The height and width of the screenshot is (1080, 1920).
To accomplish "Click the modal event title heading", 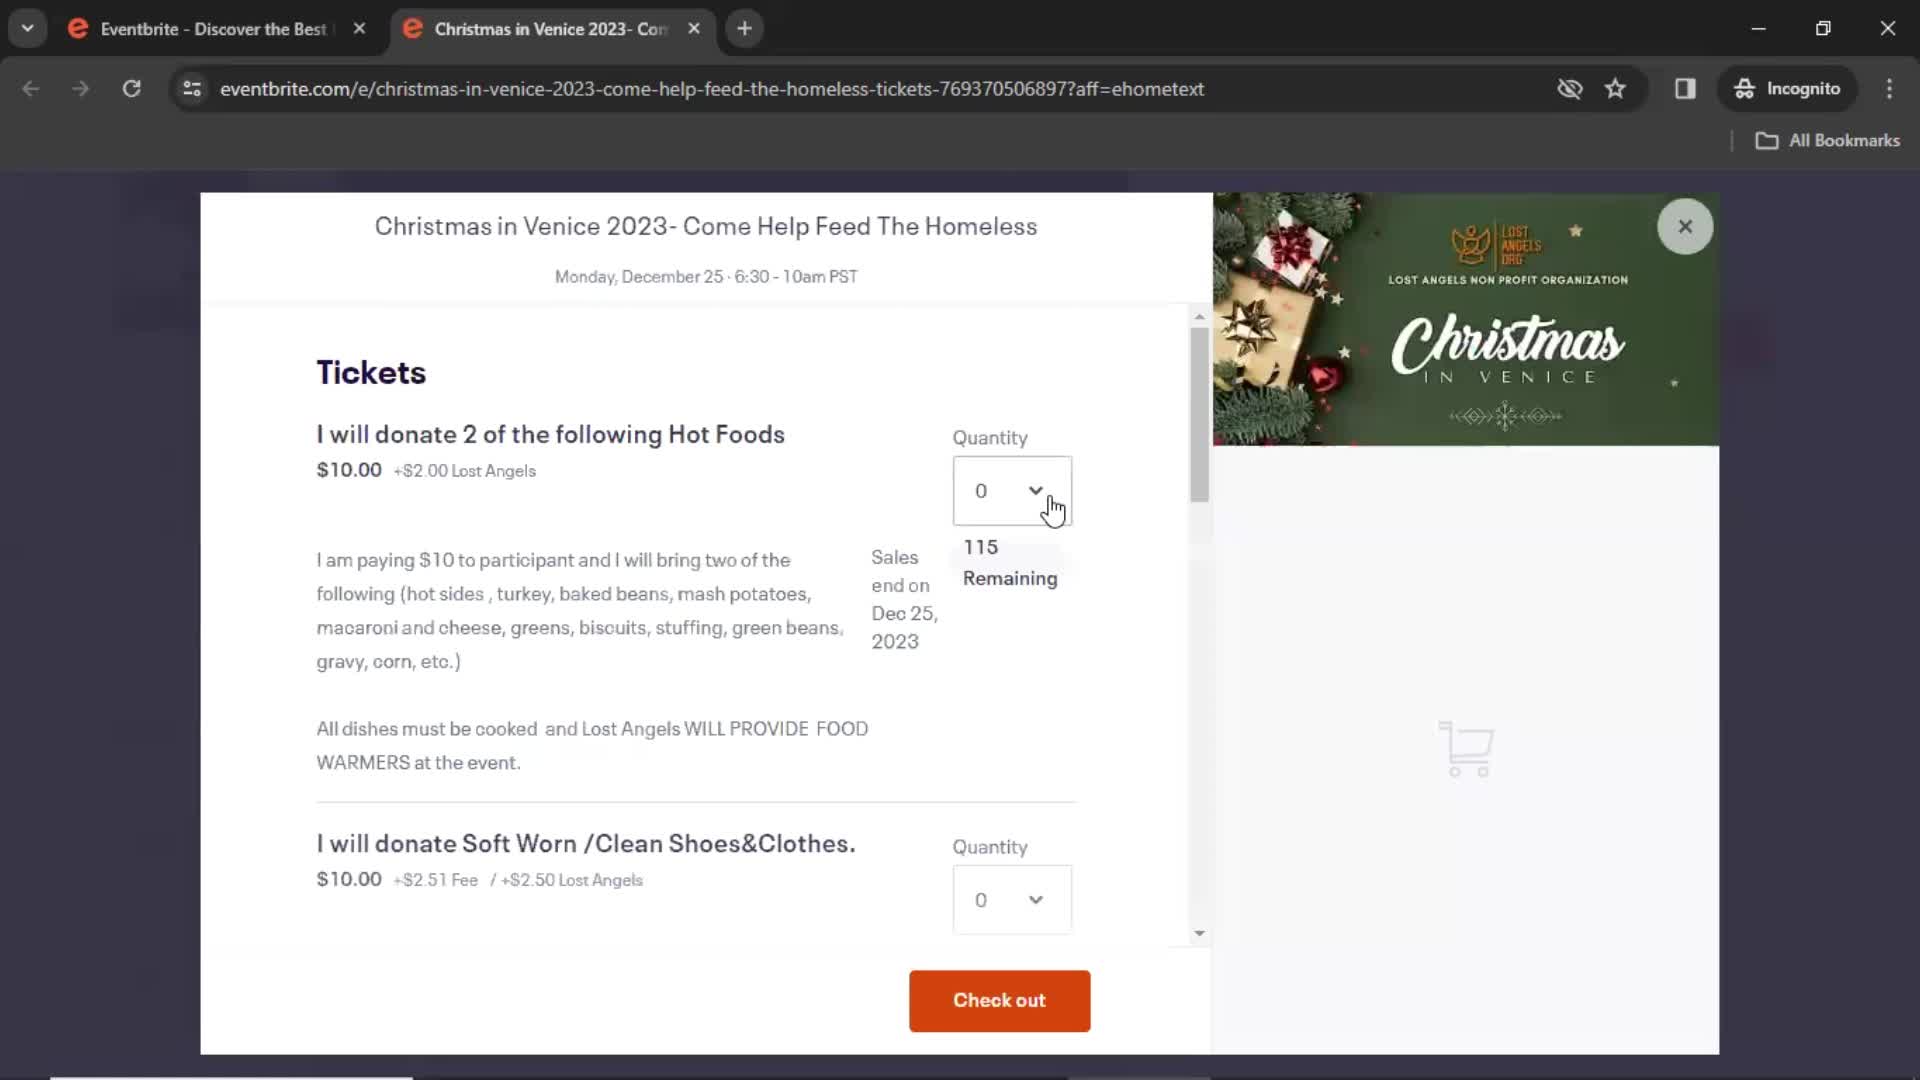I will [x=706, y=227].
